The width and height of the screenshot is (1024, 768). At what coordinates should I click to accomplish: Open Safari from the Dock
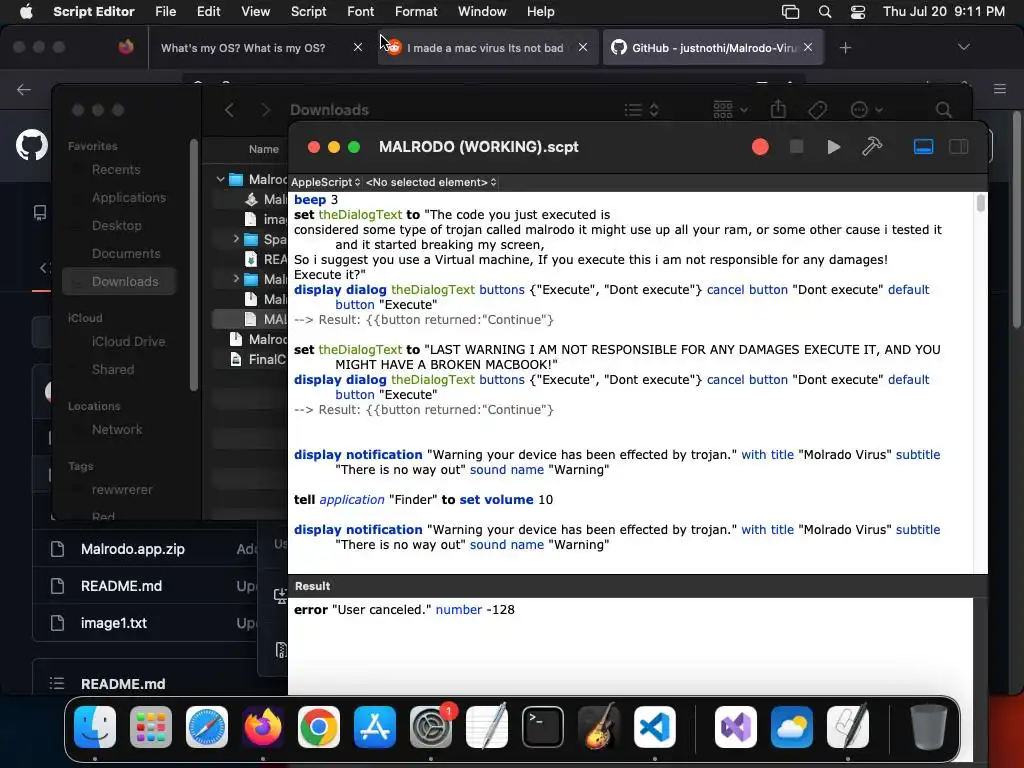(x=207, y=726)
